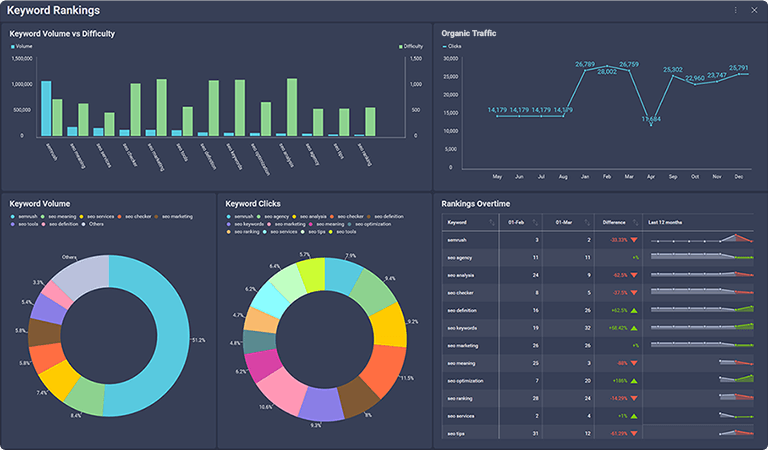The width and height of the screenshot is (768, 450).
Task: Click the -61.29% difference value
Action: pos(619,434)
